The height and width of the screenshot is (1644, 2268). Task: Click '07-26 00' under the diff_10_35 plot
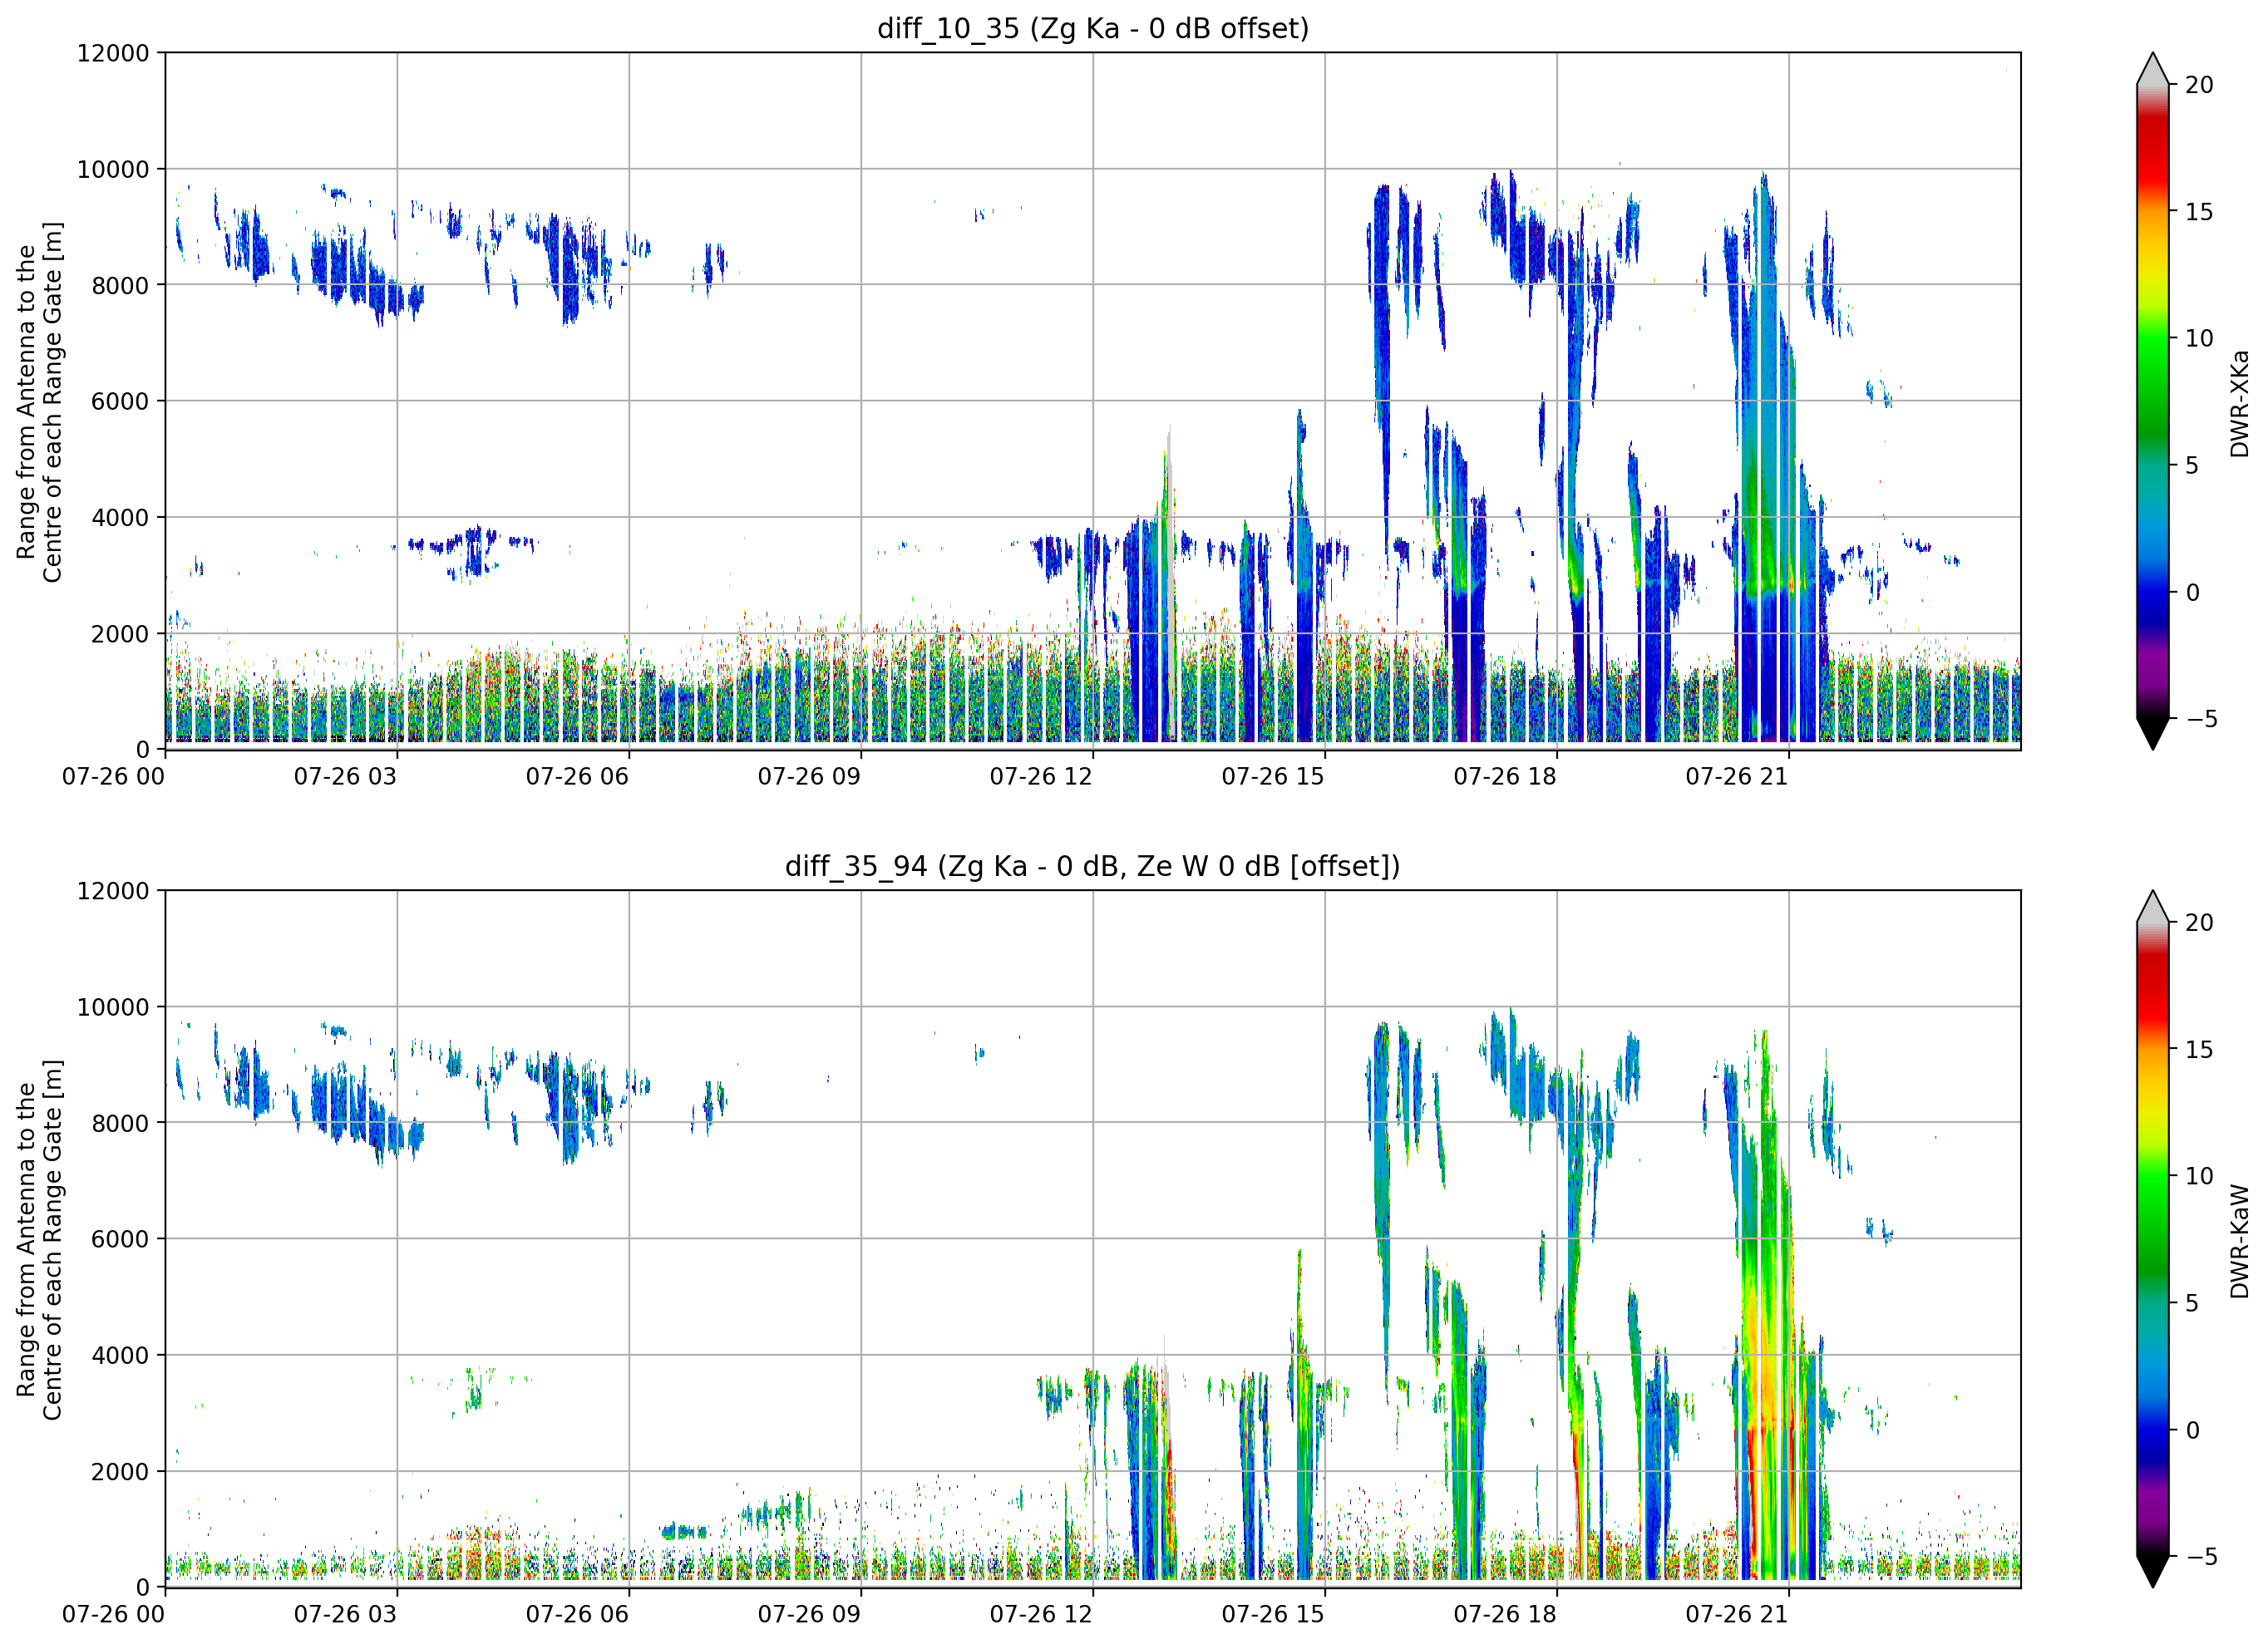point(113,777)
